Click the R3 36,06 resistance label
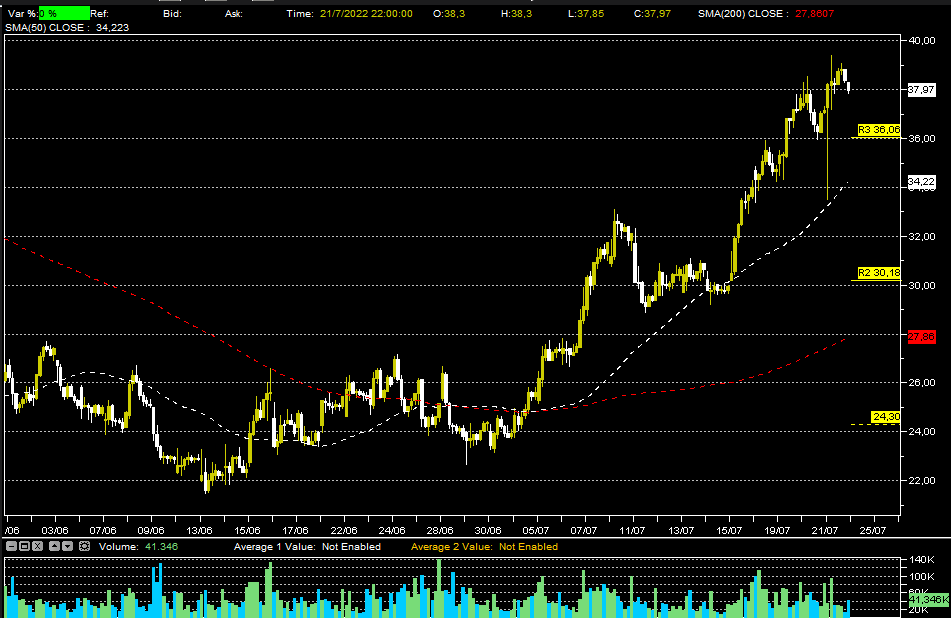Screen dimensions: 951x618 pyautogui.click(x=879, y=130)
